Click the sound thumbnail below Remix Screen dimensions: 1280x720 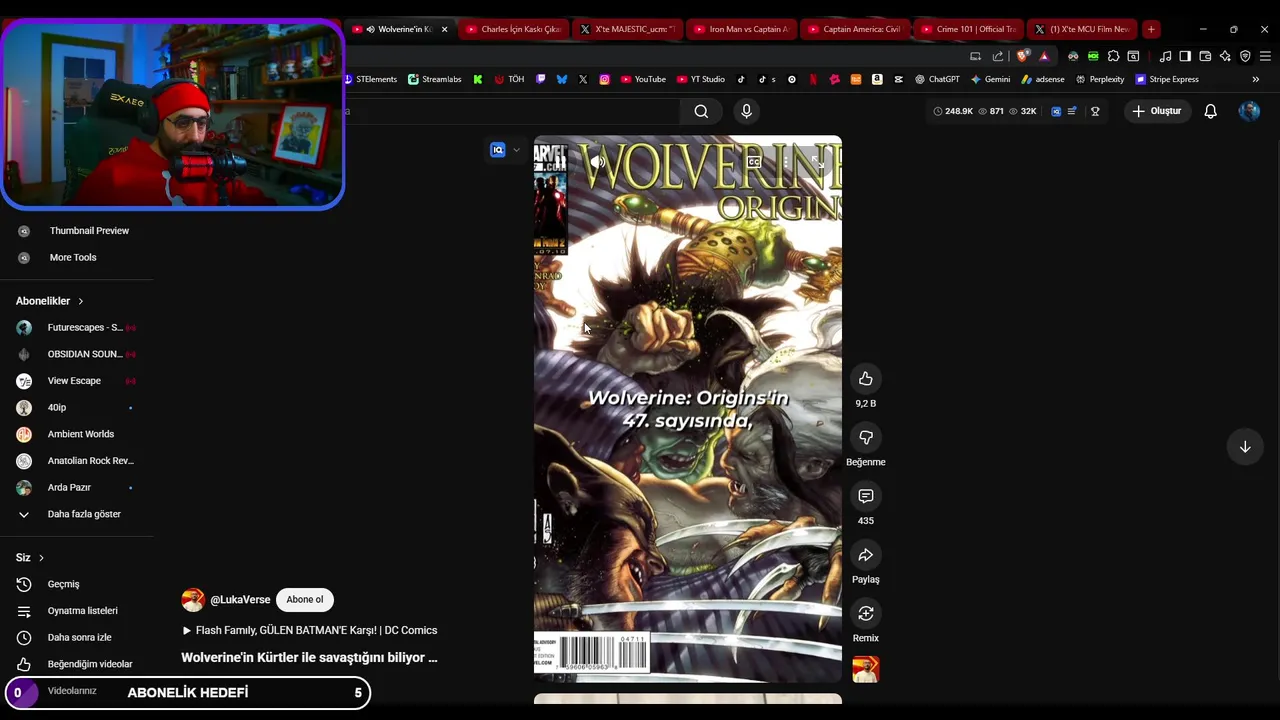click(866, 669)
